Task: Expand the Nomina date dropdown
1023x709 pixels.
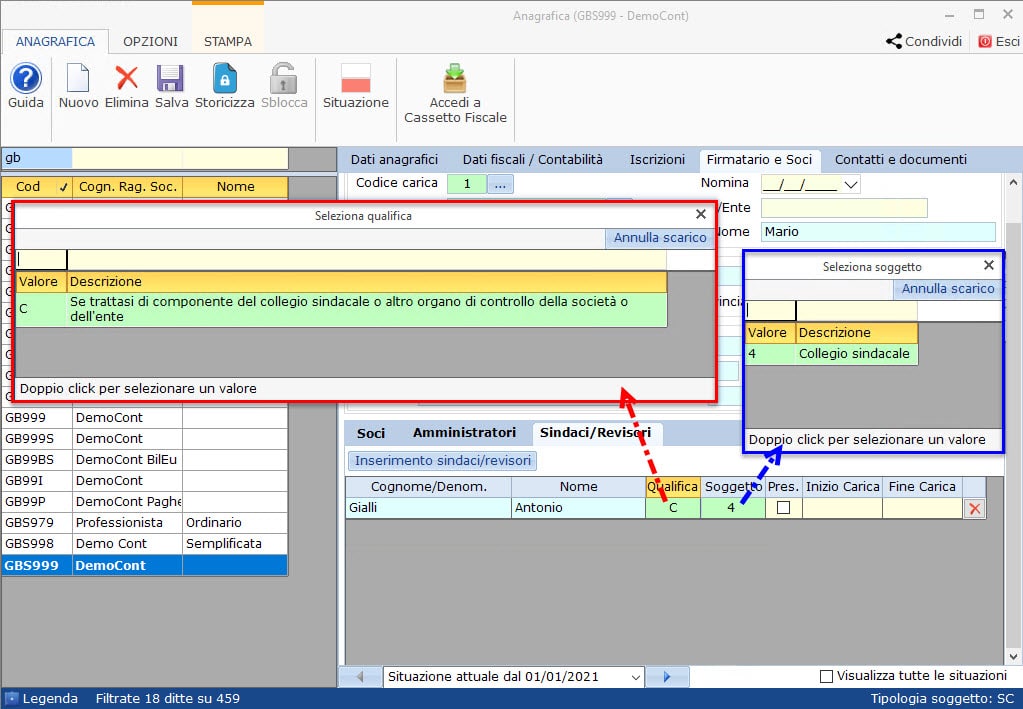Action: click(851, 185)
